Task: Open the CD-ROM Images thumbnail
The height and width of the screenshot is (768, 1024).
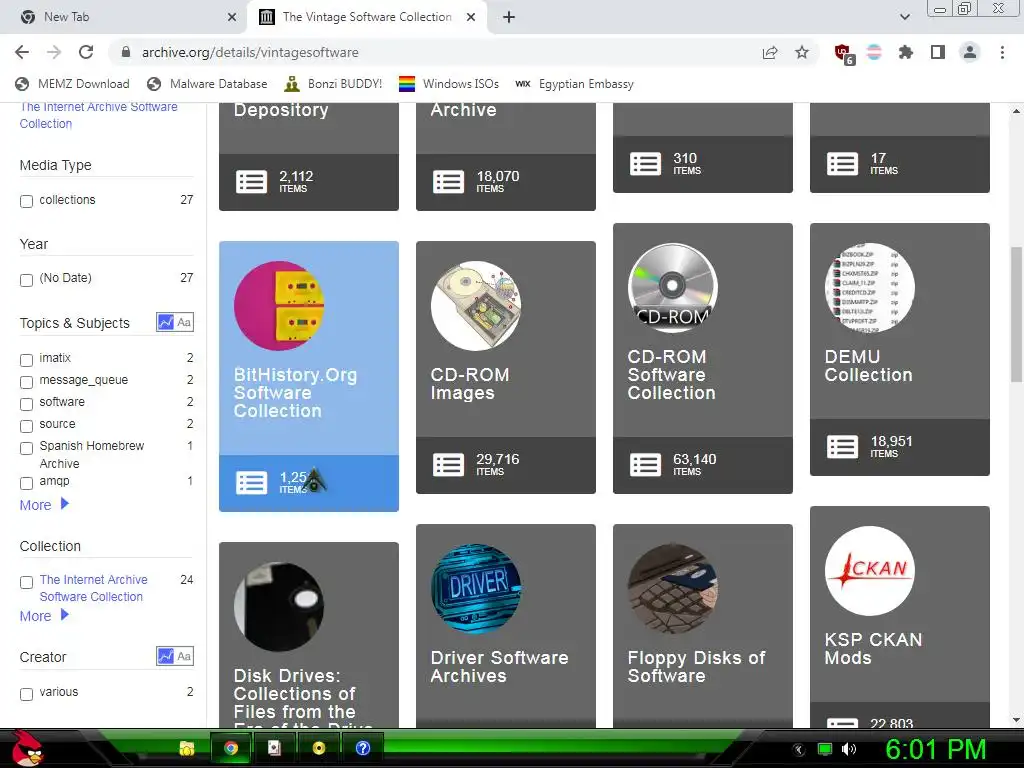Action: pos(475,306)
